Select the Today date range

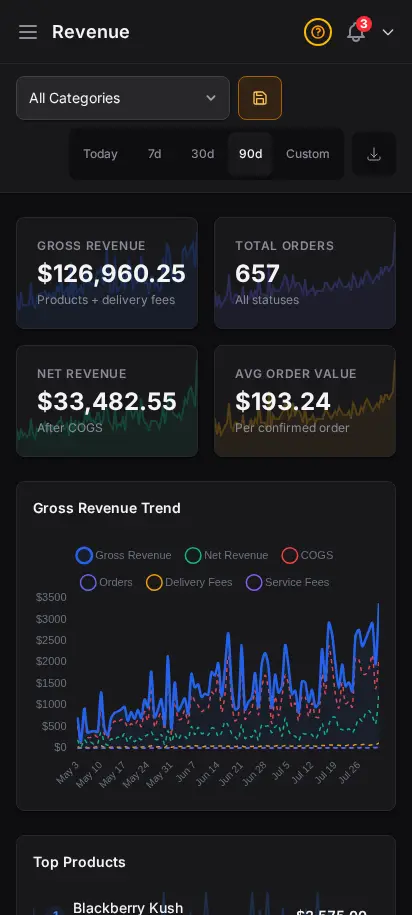(x=100, y=154)
